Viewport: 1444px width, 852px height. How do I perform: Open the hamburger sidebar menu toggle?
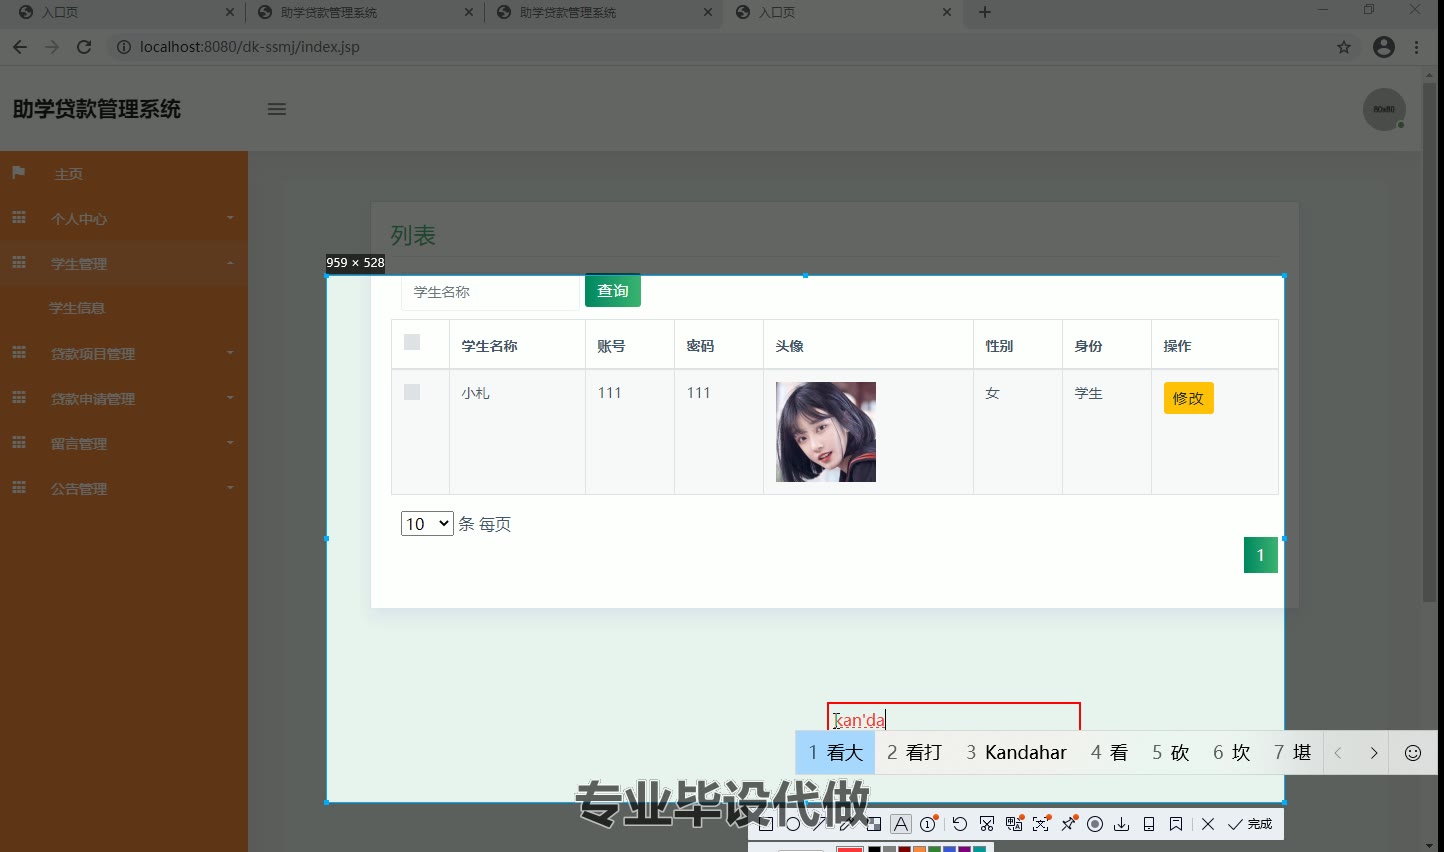277,109
